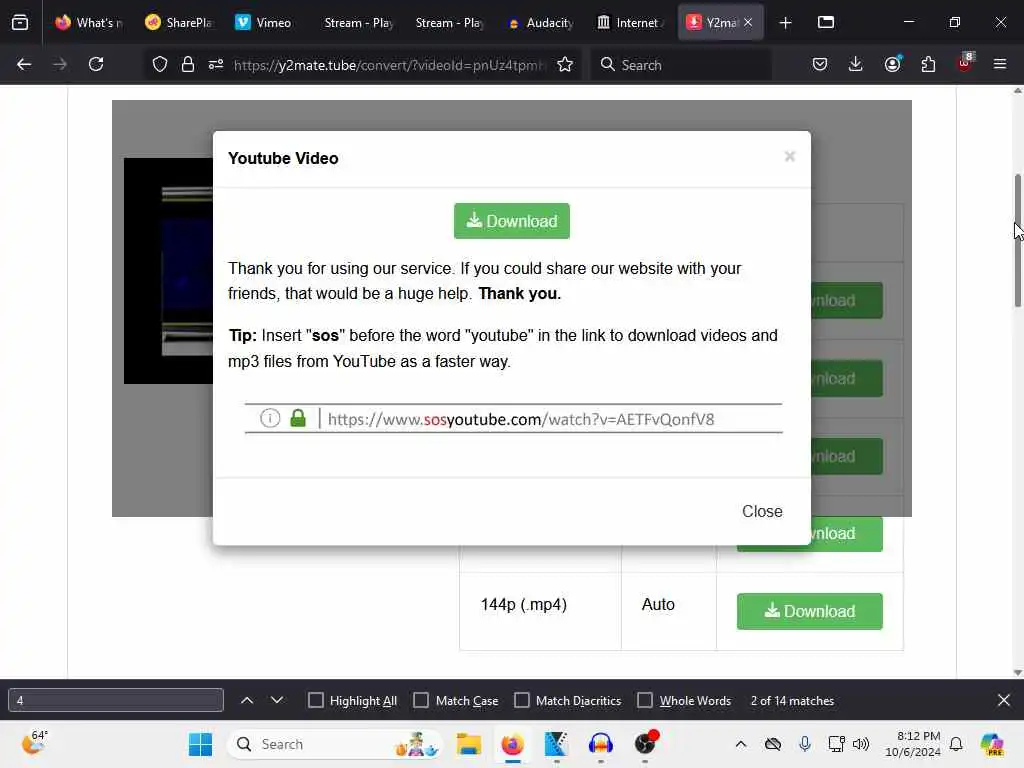
Task: Switch to What's new tab
Action: [x=89, y=23]
